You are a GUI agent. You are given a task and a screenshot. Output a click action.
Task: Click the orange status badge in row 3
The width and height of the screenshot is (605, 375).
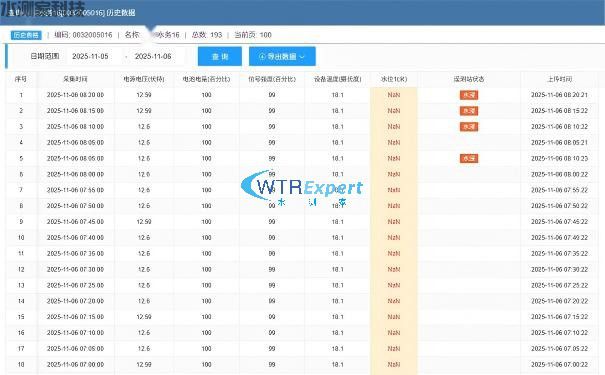(469, 127)
